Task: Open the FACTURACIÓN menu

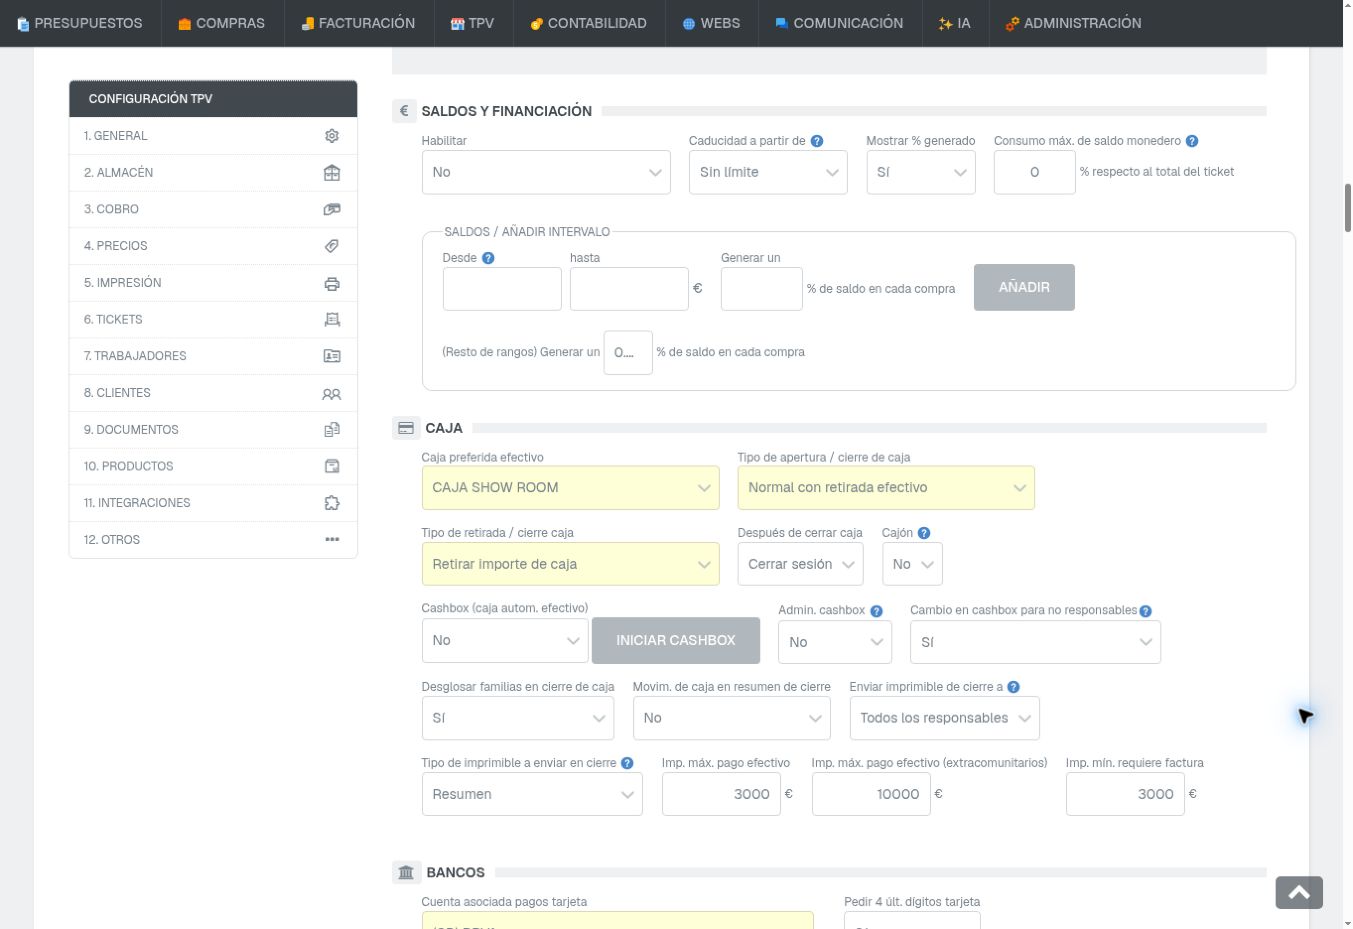Action: [x=358, y=23]
